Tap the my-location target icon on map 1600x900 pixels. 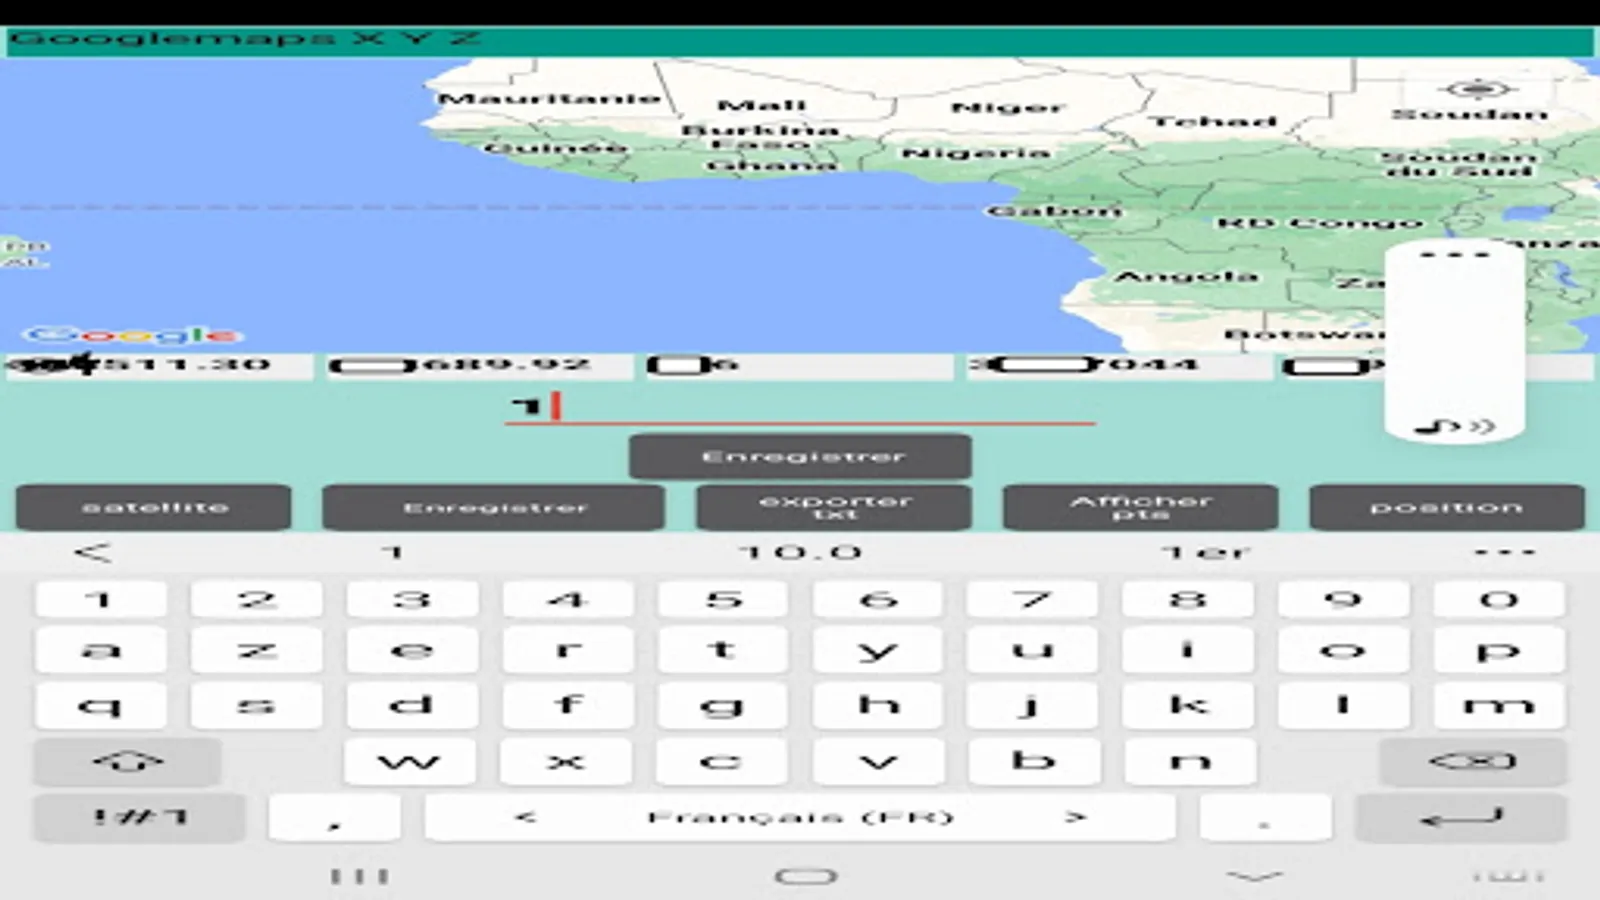point(1477,89)
